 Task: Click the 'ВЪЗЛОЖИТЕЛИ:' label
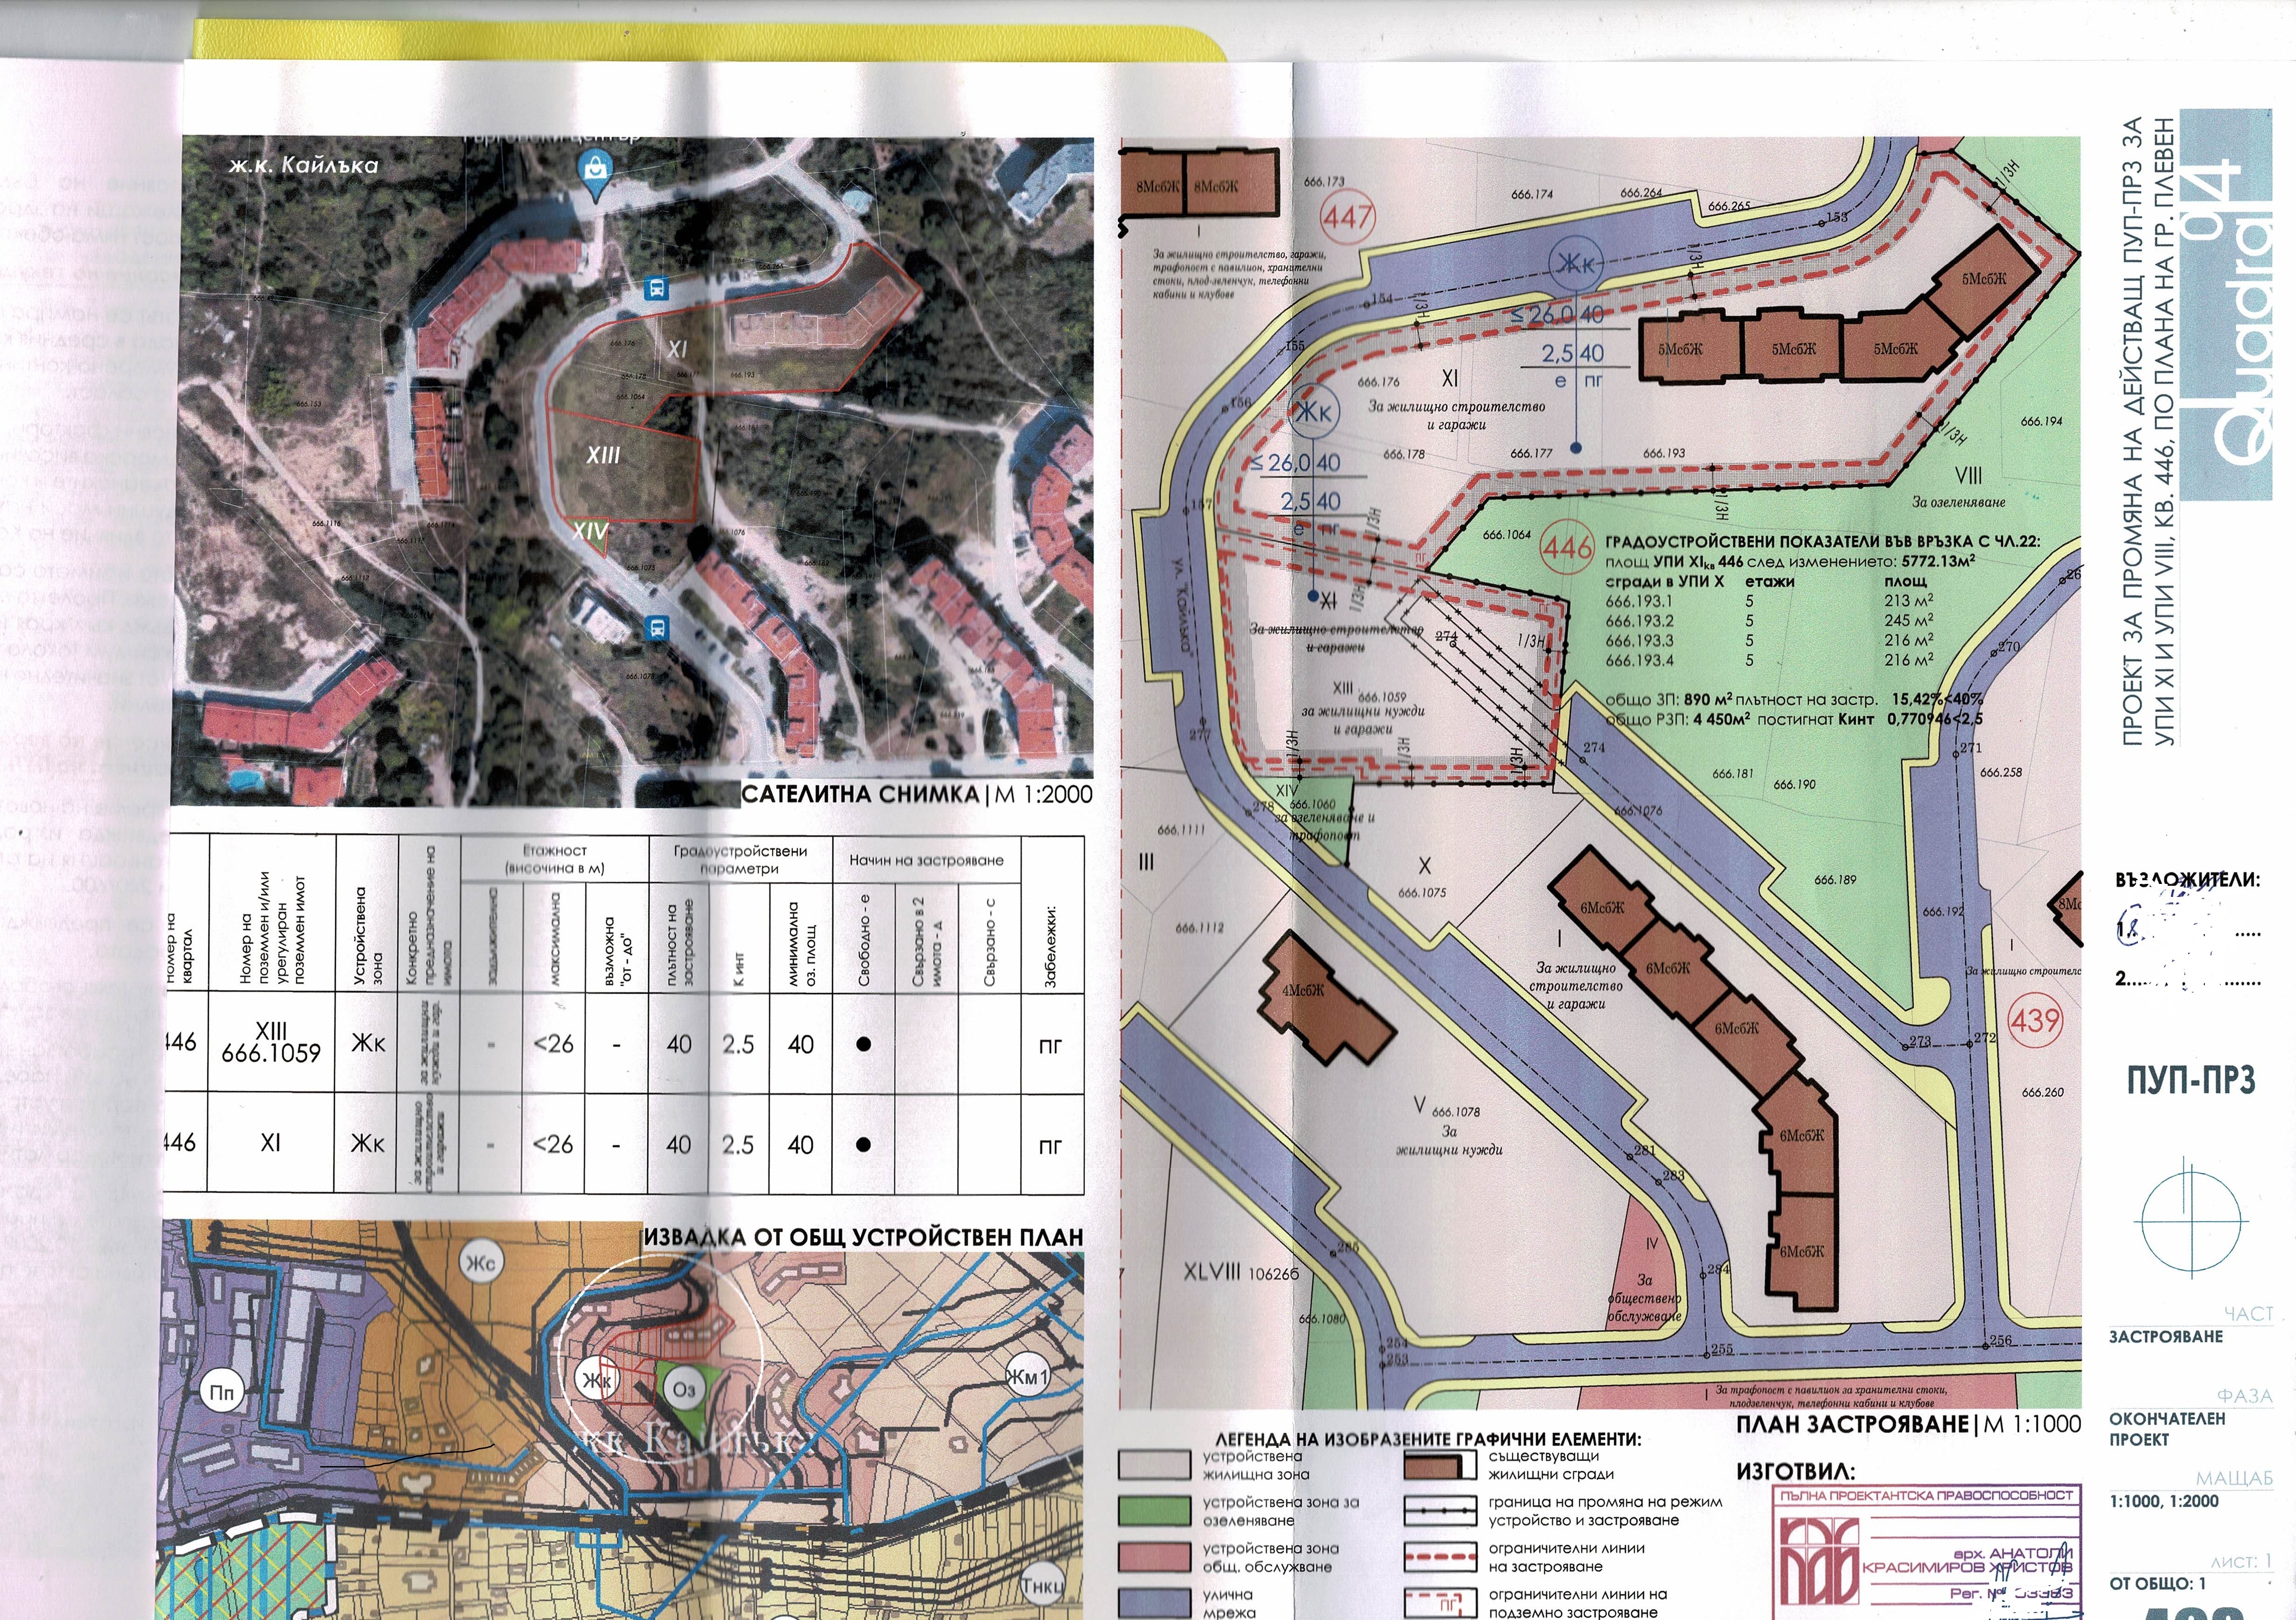pos(2187,880)
